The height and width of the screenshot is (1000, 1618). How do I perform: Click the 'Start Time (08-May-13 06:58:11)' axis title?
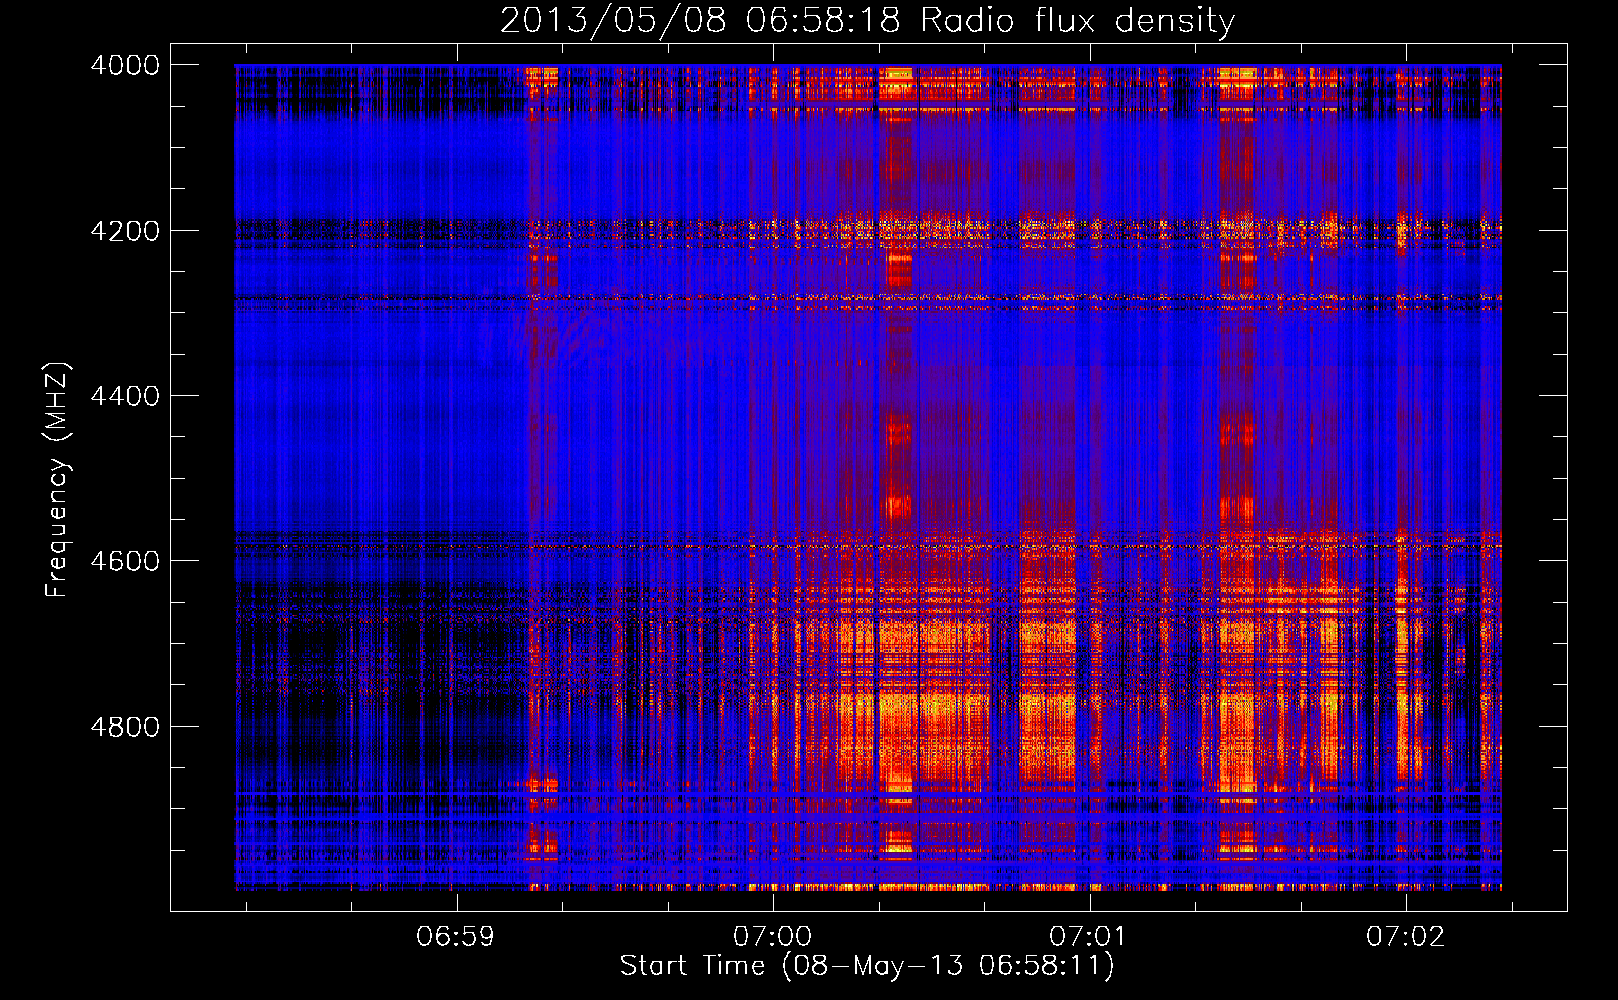[867, 966]
